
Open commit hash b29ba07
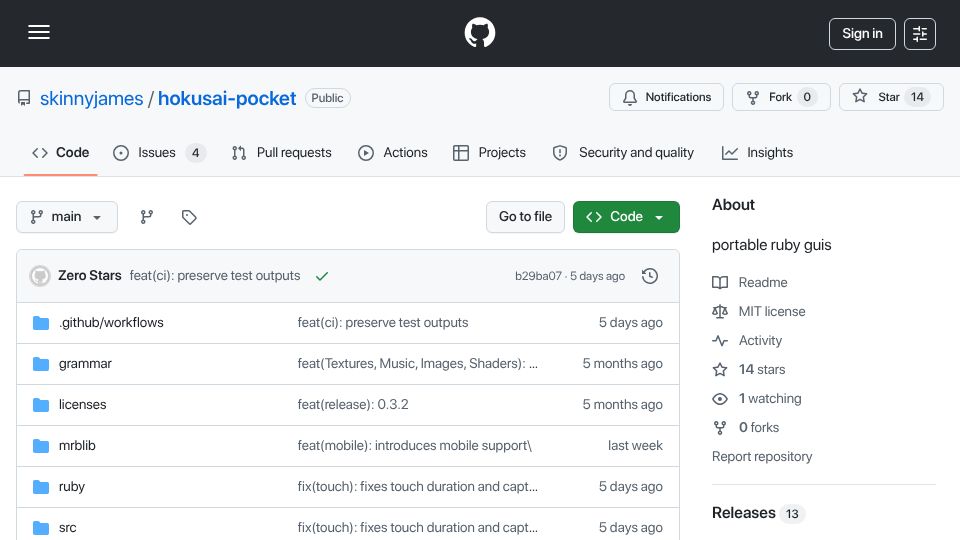(x=538, y=276)
